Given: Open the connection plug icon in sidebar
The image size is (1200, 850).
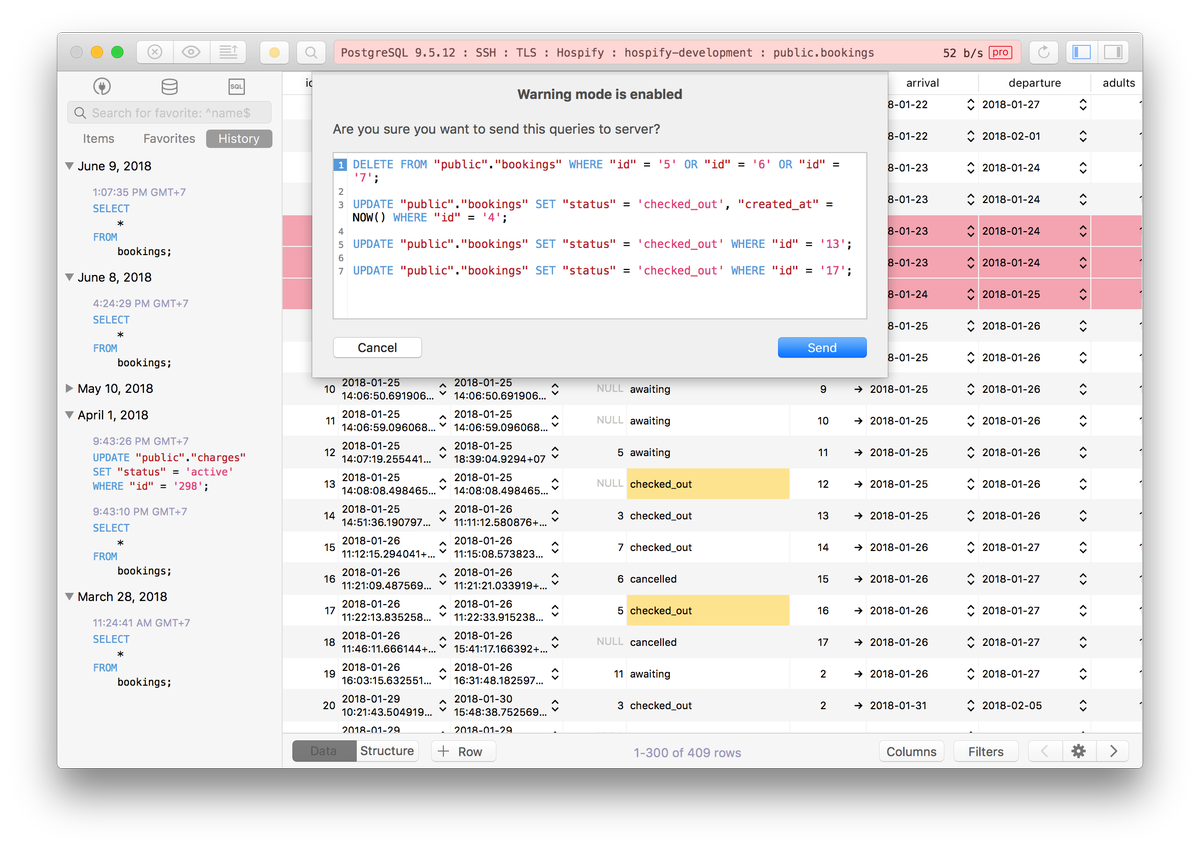Looking at the screenshot, I should (x=102, y=87).
